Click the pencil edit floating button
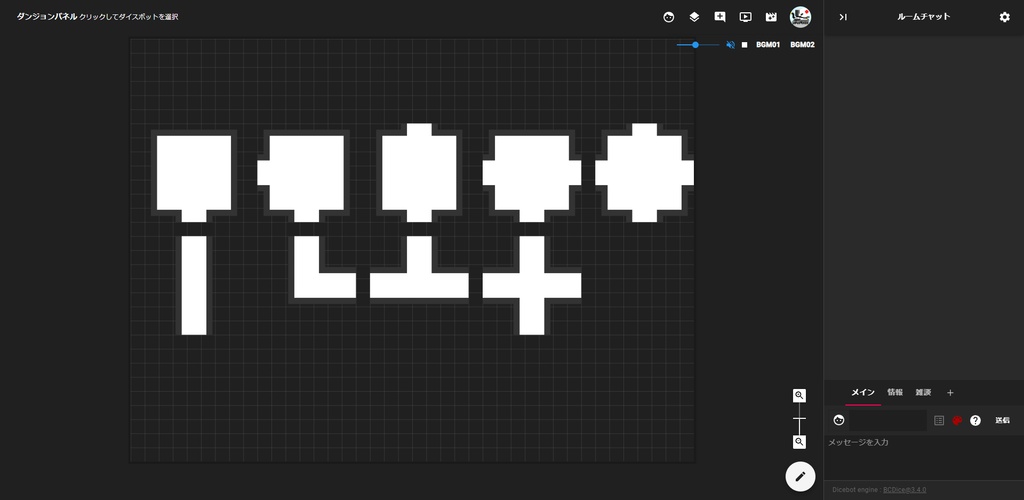 click(800, 476)
